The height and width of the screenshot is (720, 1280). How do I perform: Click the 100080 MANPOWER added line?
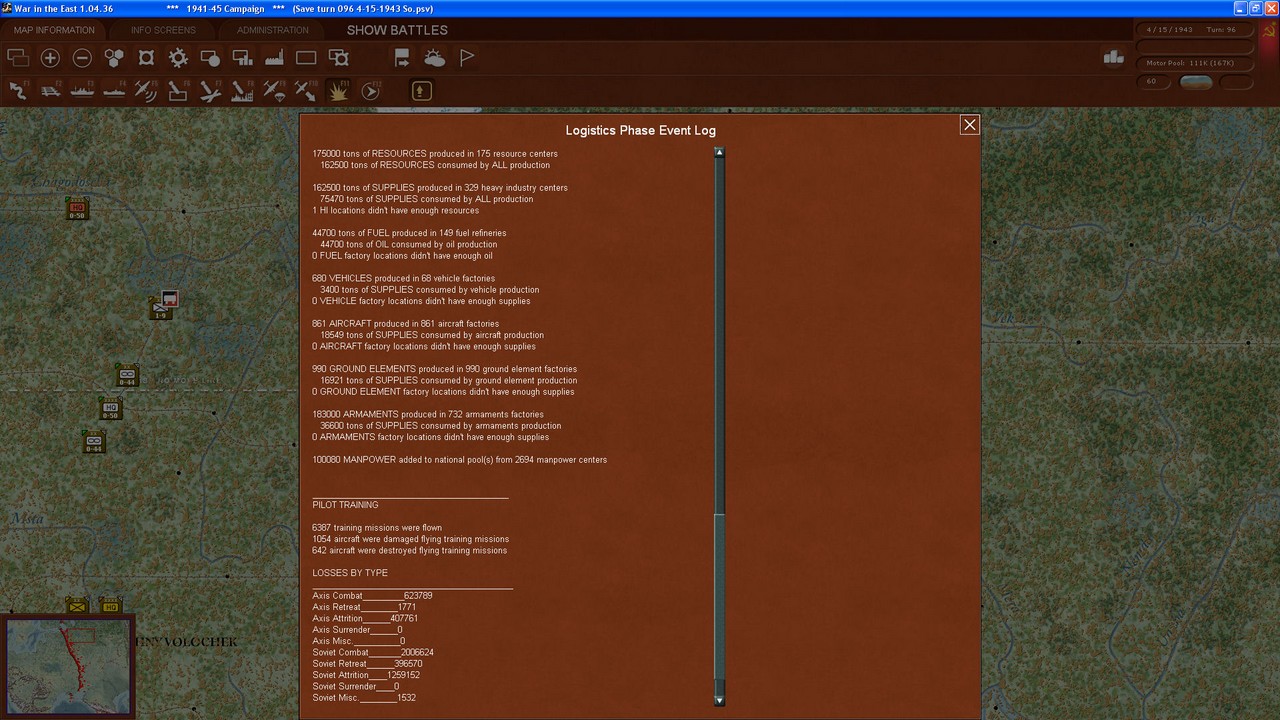(460, 460)
